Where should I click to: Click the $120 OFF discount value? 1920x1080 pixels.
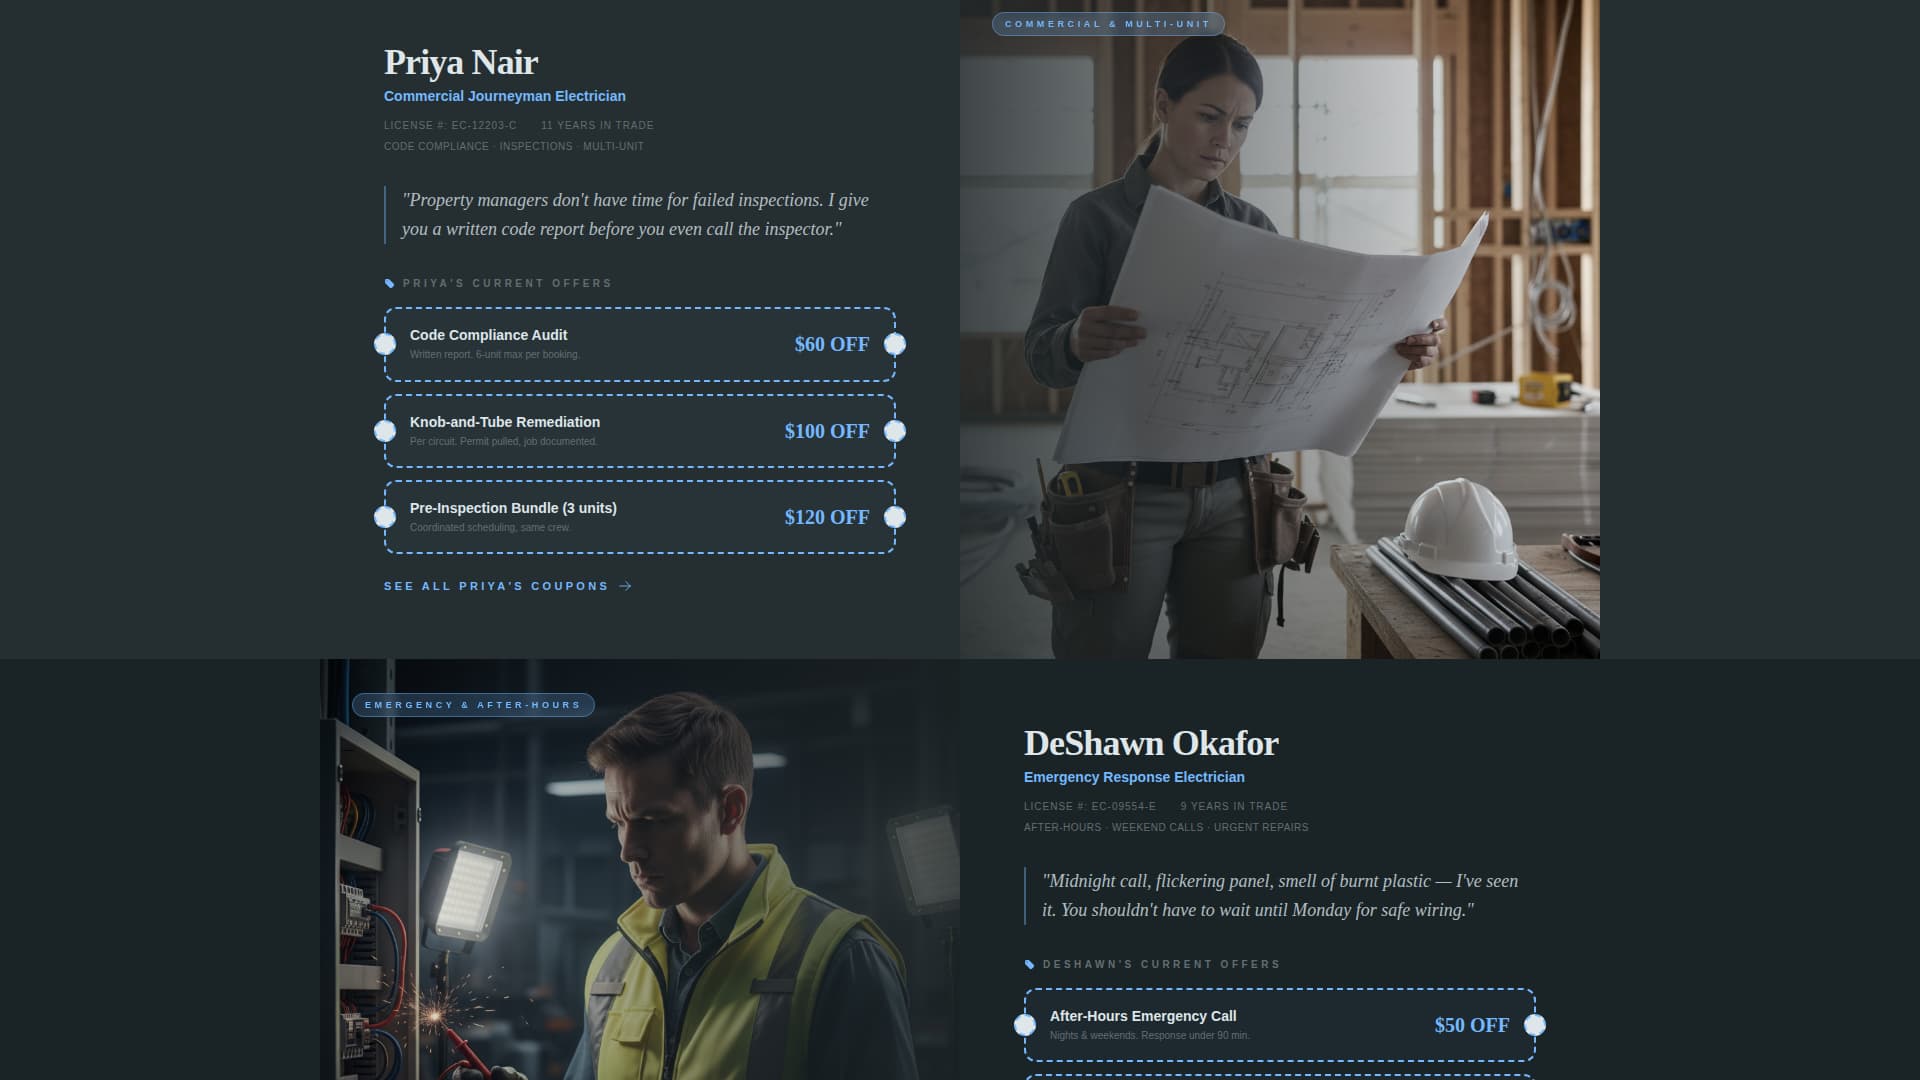[x=827, y=517]
